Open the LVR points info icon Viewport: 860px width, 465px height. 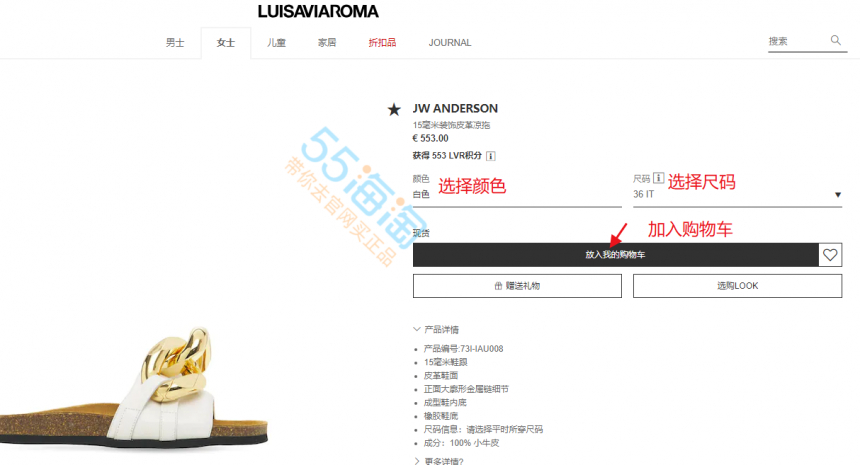tap(491, 156)
